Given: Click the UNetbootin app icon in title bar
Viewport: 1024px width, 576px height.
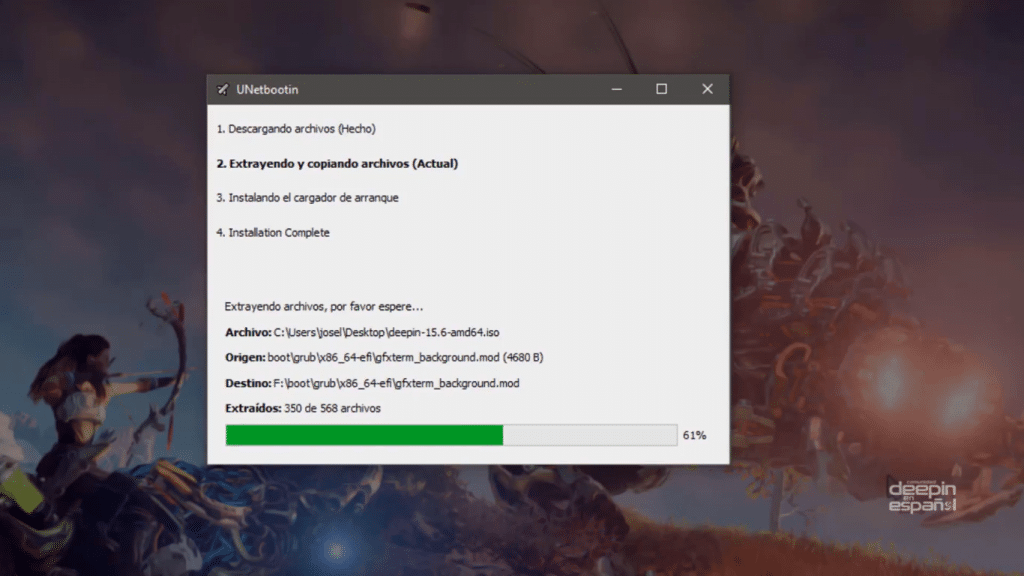Looking at the screenshot, I should (222, 90).
